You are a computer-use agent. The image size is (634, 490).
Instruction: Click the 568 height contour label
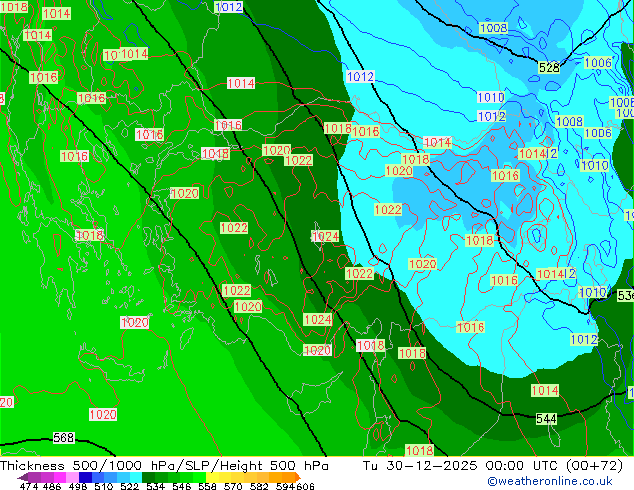point(64,437)
